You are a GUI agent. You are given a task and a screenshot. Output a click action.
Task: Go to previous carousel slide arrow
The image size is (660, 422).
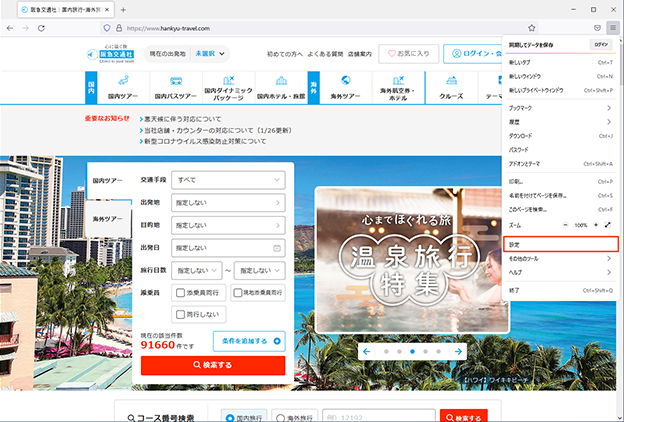367,351
